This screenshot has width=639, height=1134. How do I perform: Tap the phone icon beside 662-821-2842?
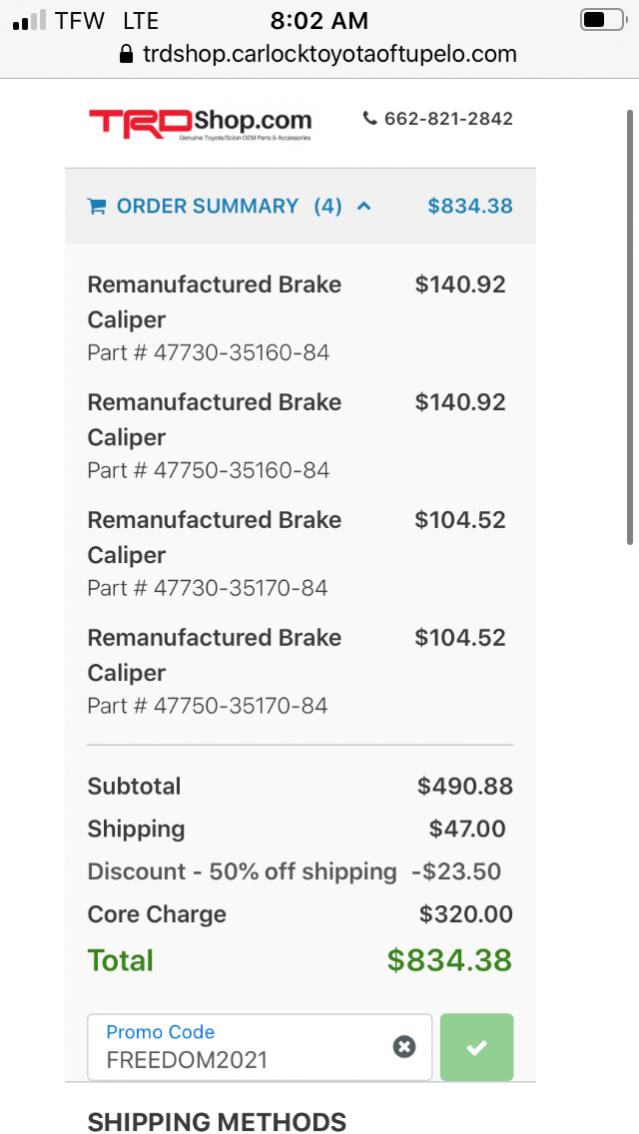coord(370,118)
